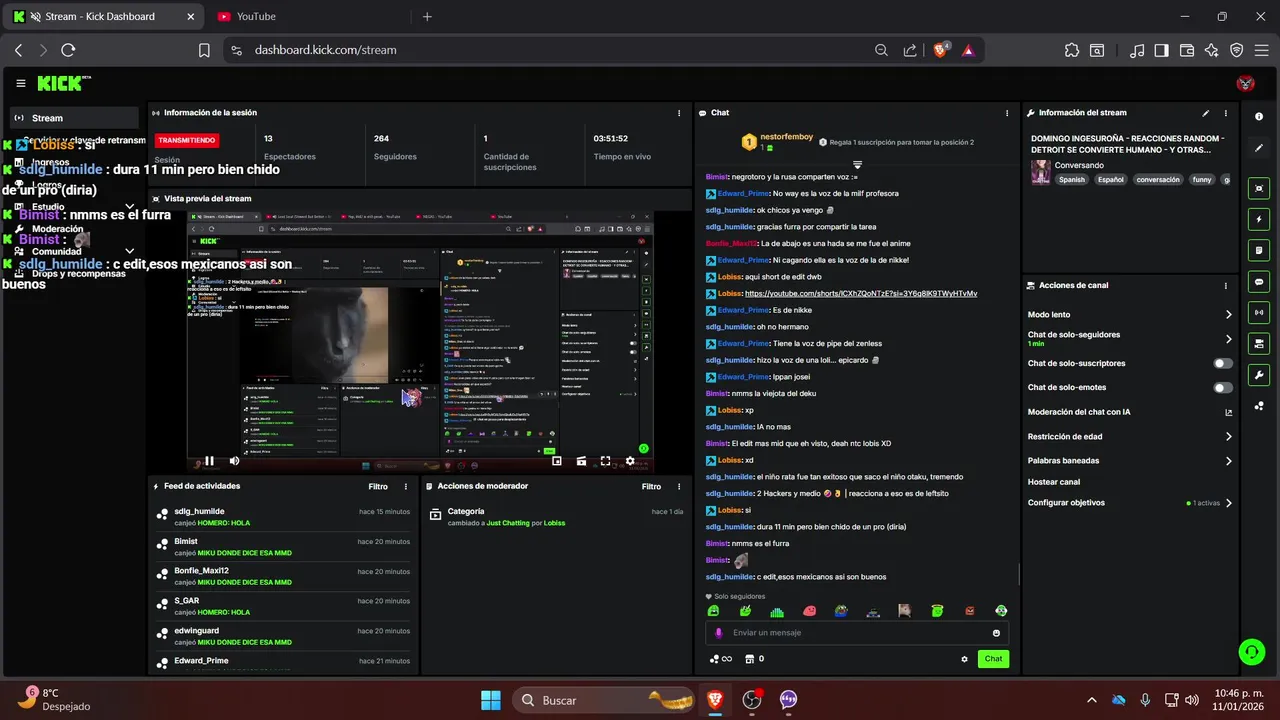Click the Buscar taskbar search box
This screenshot has width=1280, height=720.
pyautogui.click(x=605, y=700)
